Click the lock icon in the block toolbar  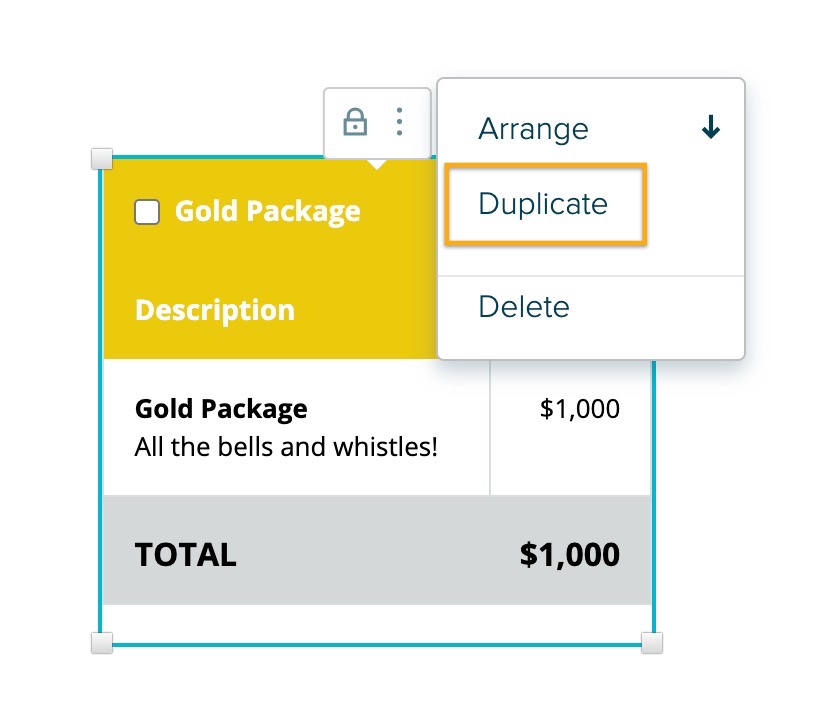pos(355,122)
